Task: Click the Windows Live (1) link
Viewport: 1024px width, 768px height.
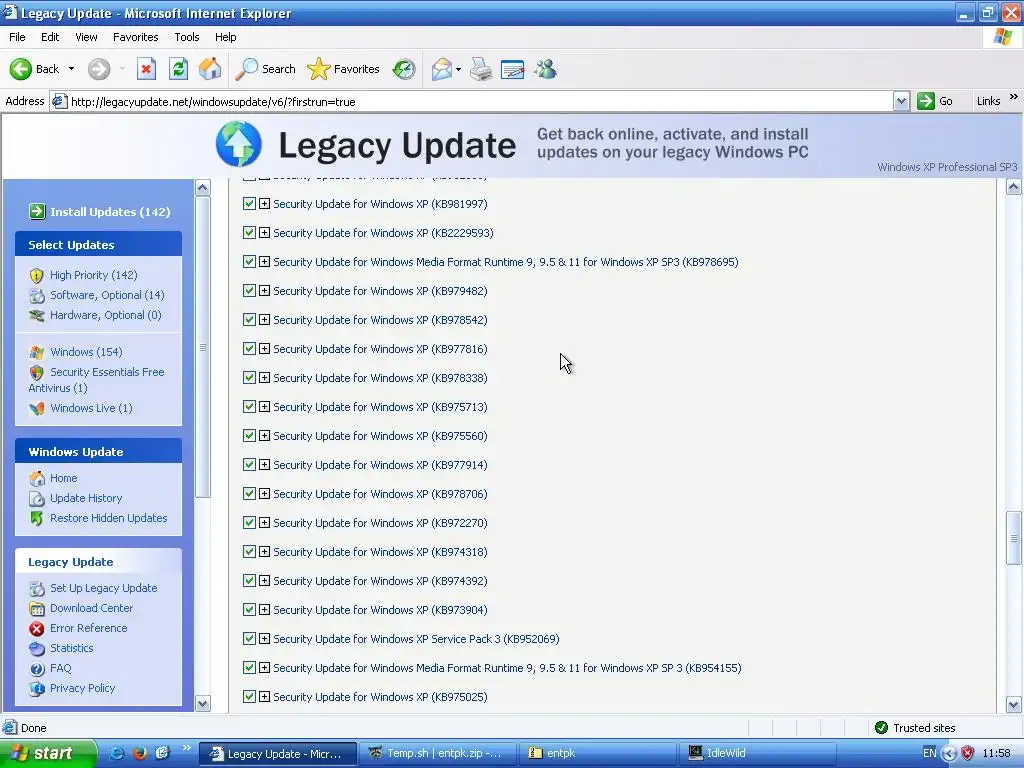Action: (x=91, y=408)
